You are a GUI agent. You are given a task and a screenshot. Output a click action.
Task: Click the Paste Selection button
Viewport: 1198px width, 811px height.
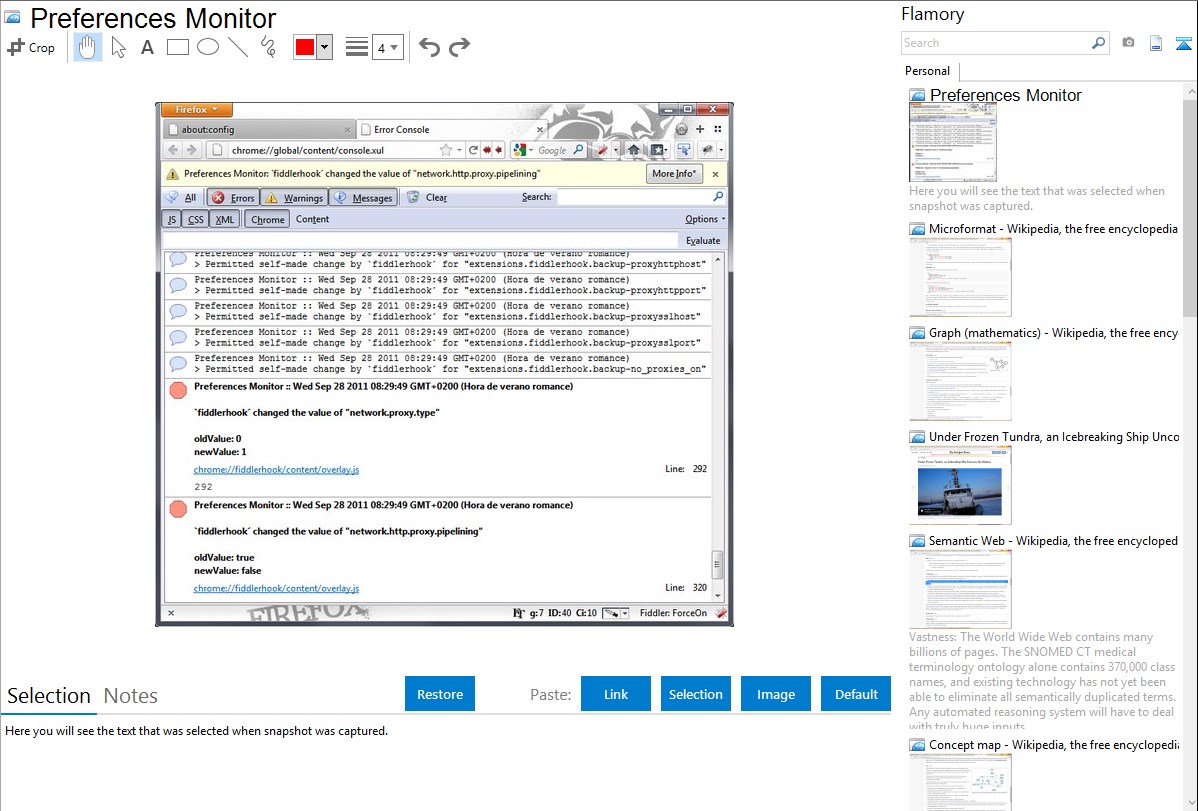695,694
